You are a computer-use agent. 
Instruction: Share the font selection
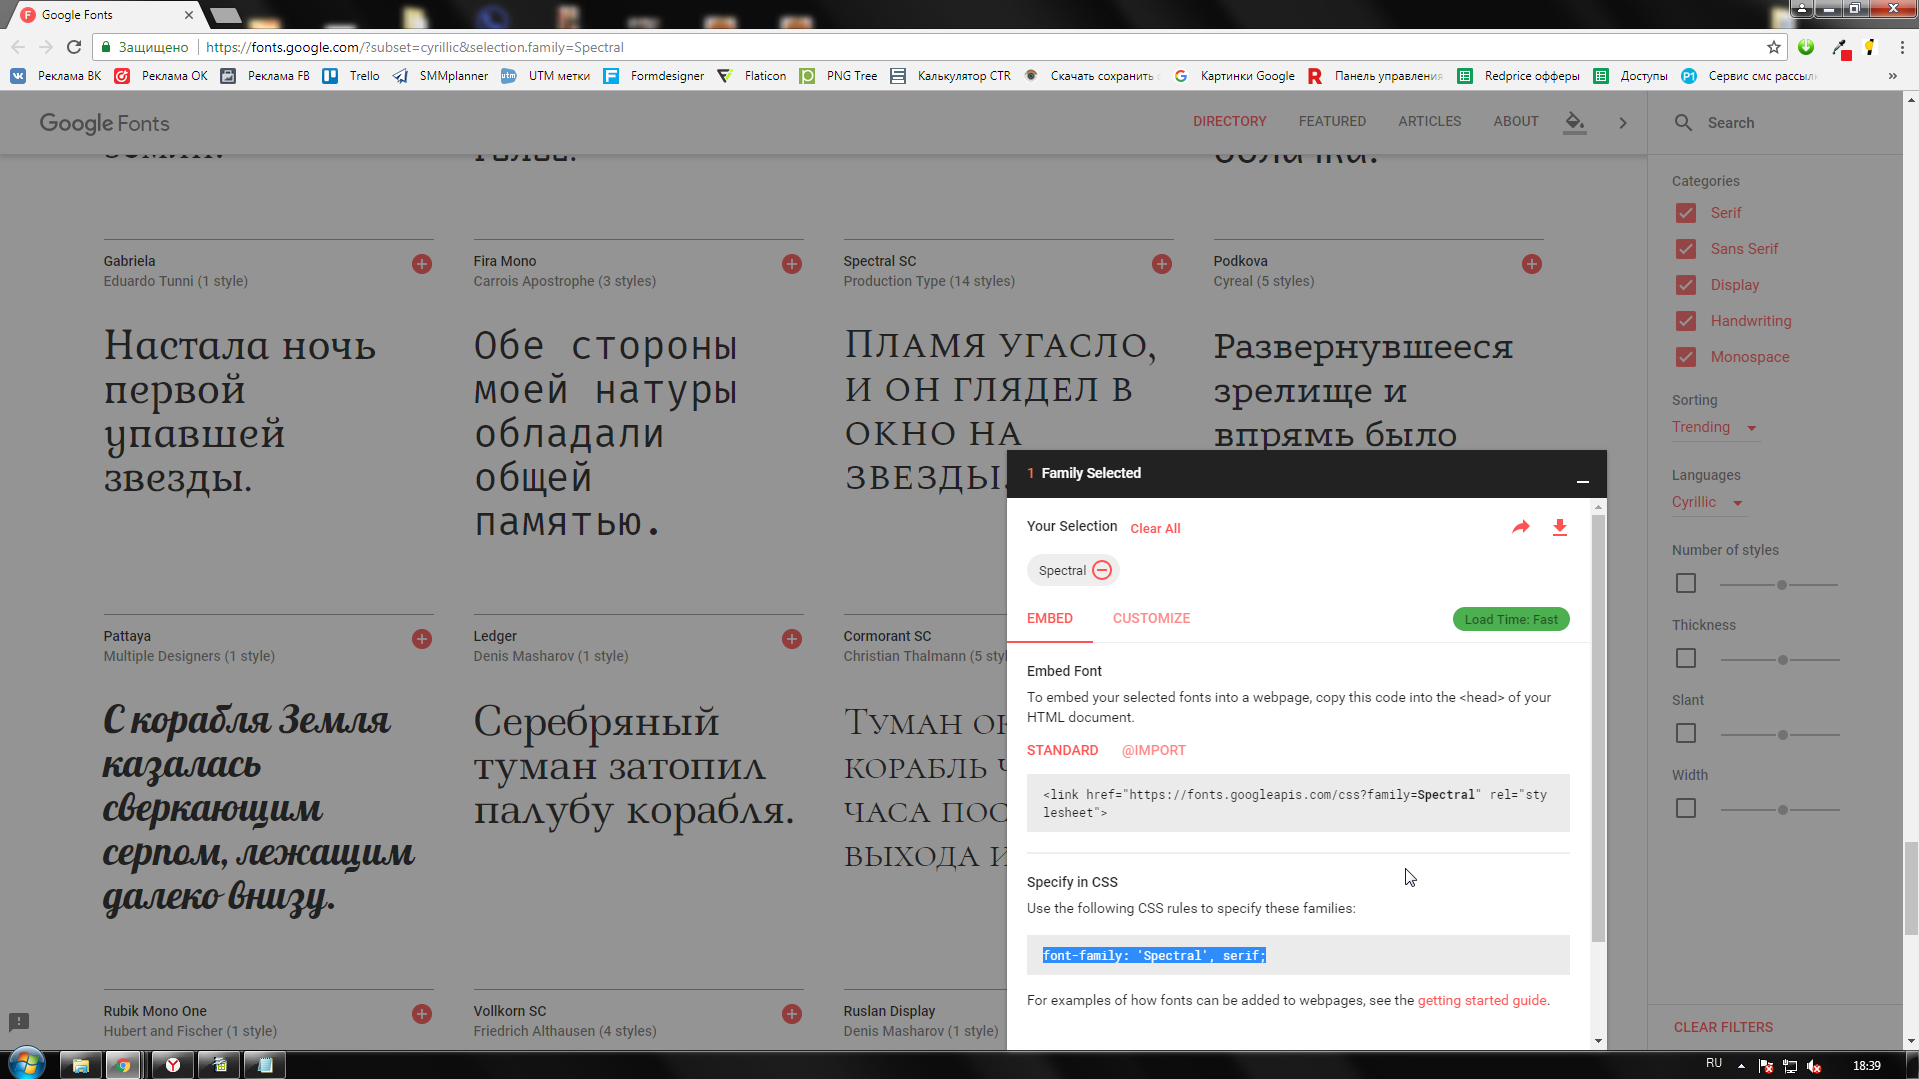(x=1521, y=527)
